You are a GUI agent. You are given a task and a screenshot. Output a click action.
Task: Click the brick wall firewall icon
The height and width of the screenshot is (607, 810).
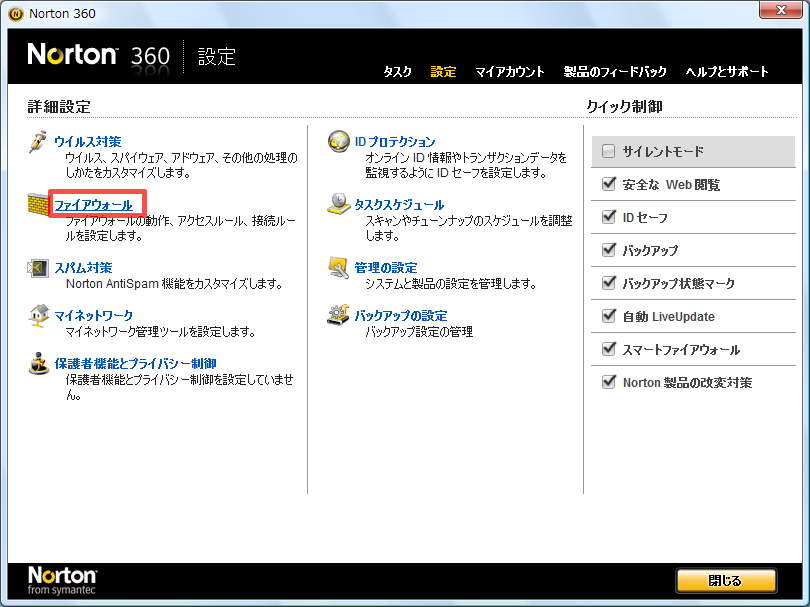coord(38,206)
